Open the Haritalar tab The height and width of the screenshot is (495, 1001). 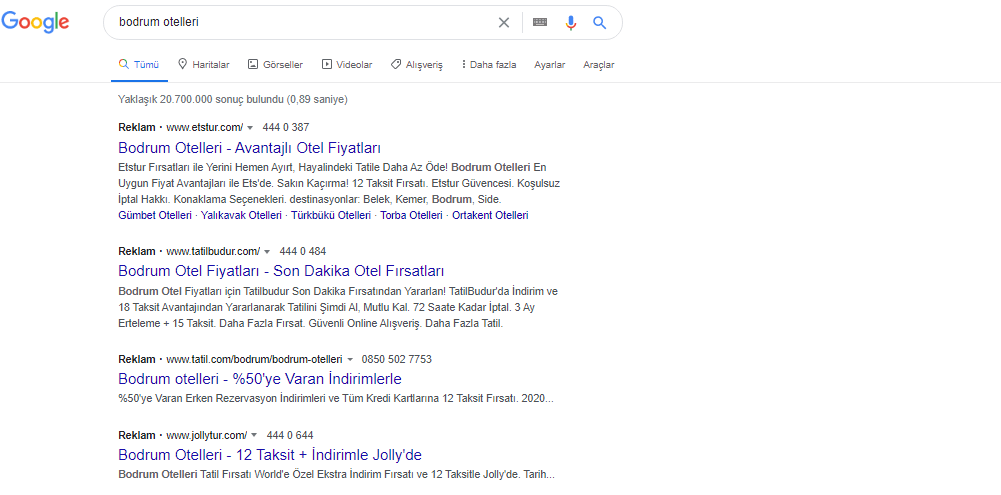click(x=204, y=65)
